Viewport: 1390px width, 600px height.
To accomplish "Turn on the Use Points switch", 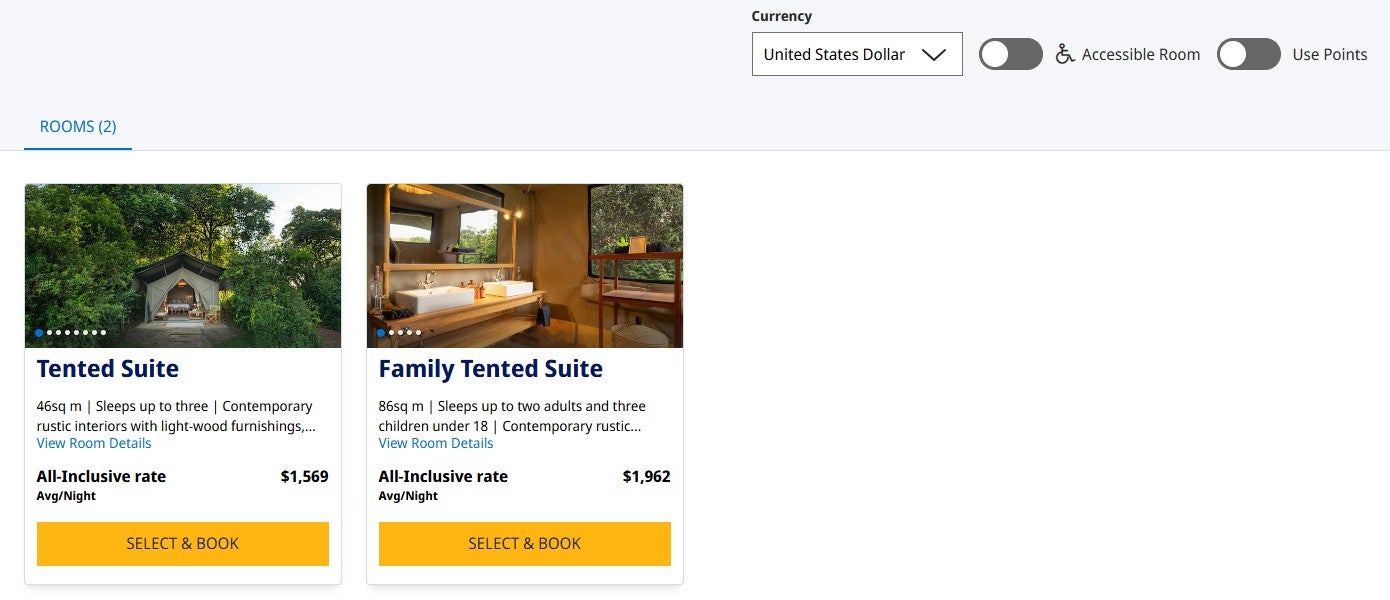I will pos(1248,54).
